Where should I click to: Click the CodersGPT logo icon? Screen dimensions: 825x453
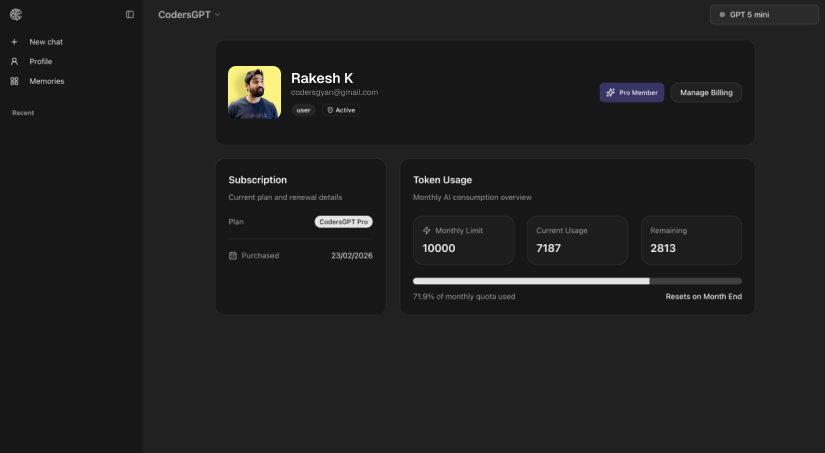tap(16, 15)
